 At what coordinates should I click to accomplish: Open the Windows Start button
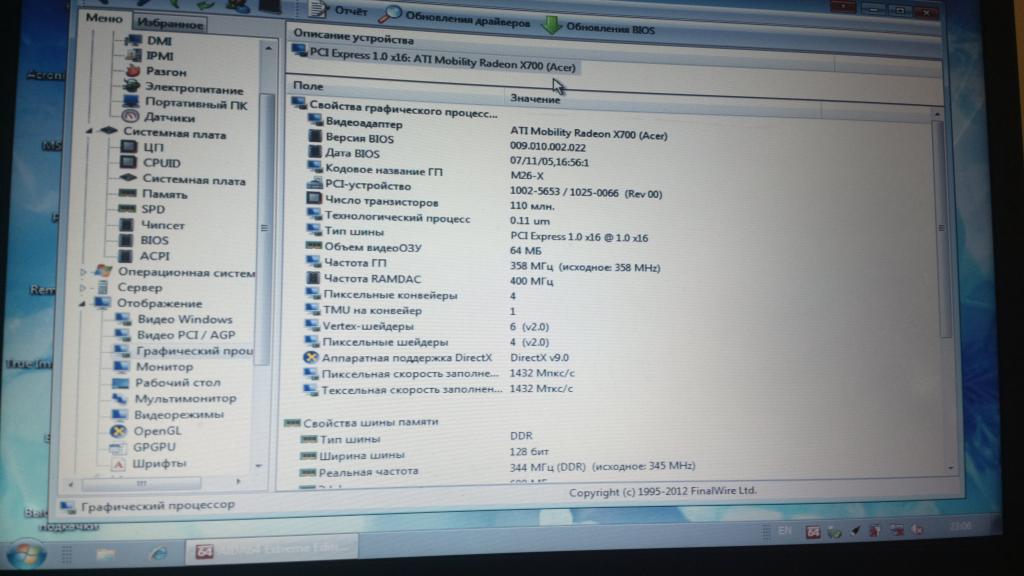[x=21, y=551]
